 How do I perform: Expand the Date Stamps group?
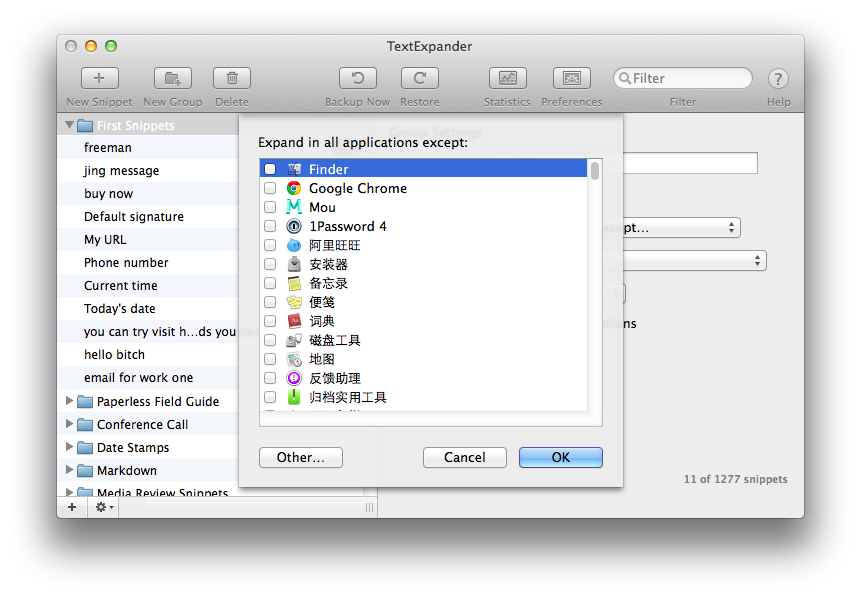tap(69, 447)
